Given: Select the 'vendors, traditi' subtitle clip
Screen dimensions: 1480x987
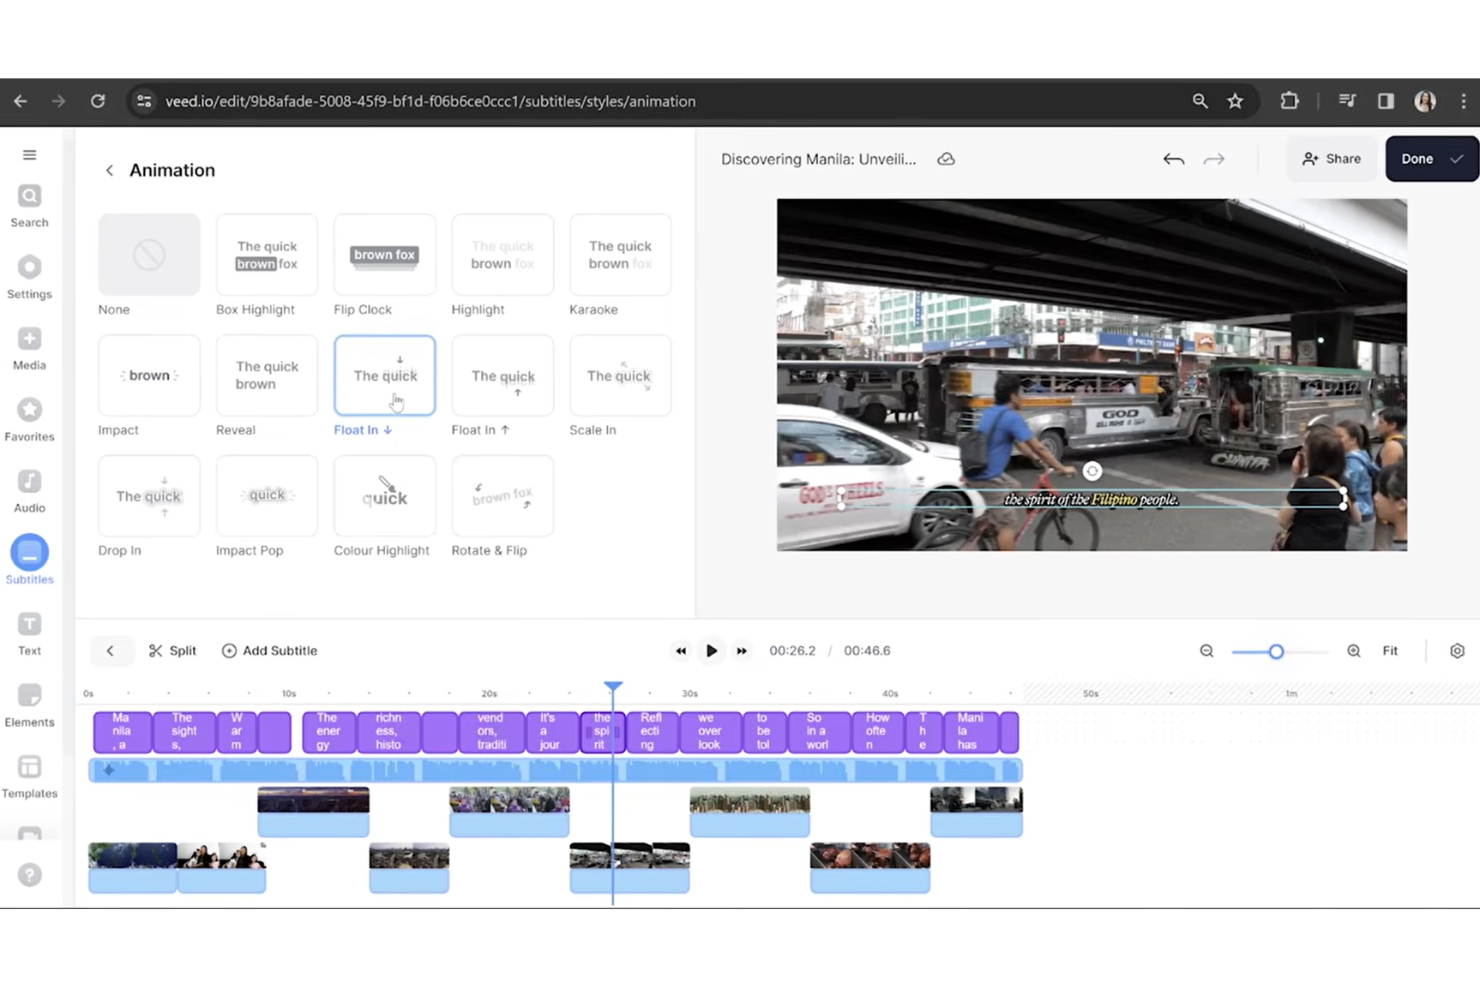Looking at the screenshot, I should point(491,732).
